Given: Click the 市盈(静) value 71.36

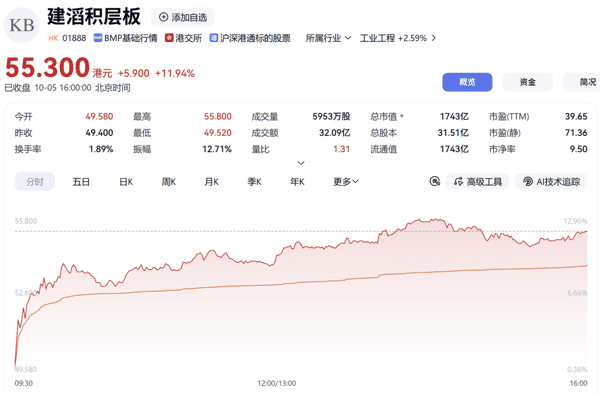Looking at the screenshot, I should click(x=576, y=133).
